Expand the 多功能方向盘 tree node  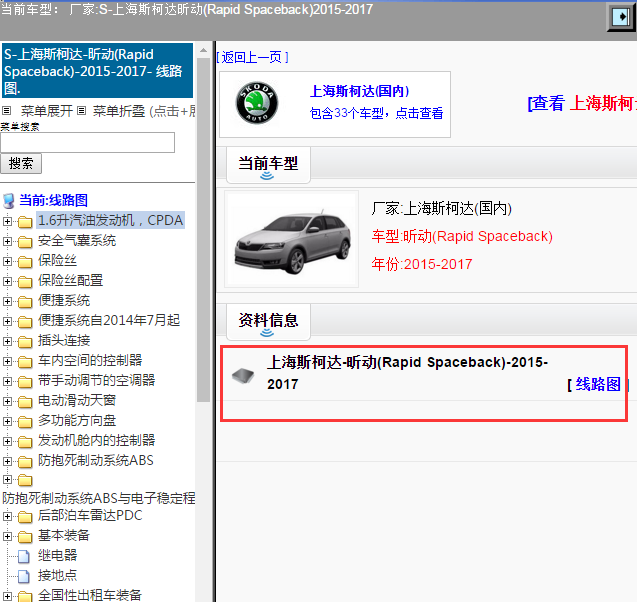[7, 421]
